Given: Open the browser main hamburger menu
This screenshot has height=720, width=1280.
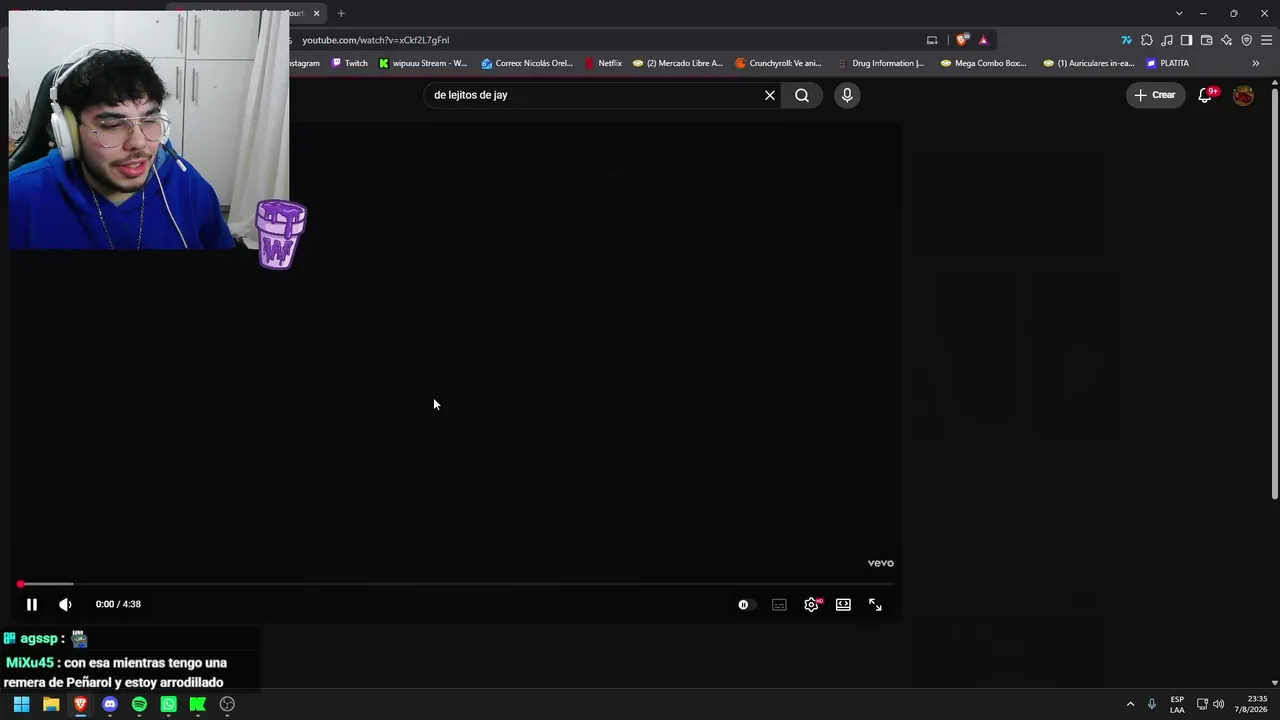Looking at the screenshot, I should [1266, 40].
